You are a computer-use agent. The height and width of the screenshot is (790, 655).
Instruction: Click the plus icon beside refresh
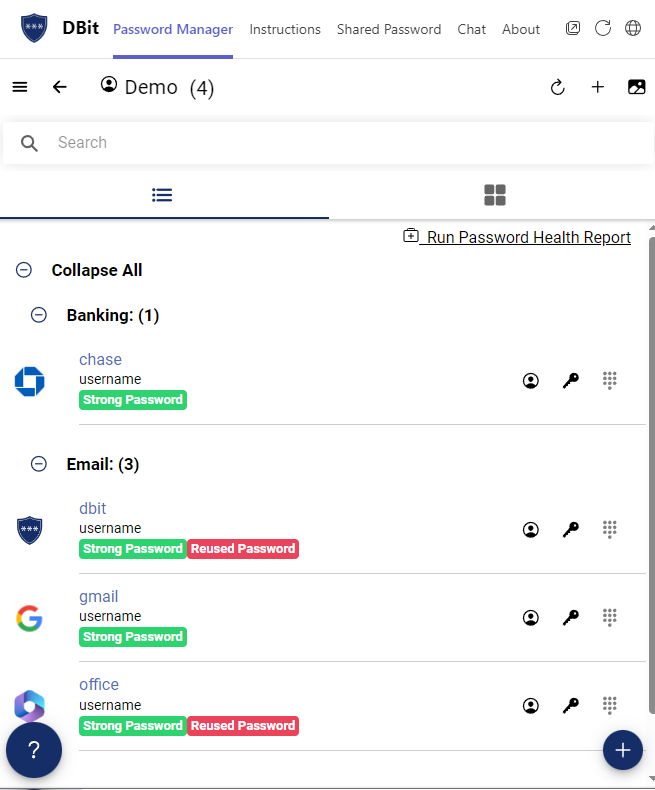click(598, 87)
